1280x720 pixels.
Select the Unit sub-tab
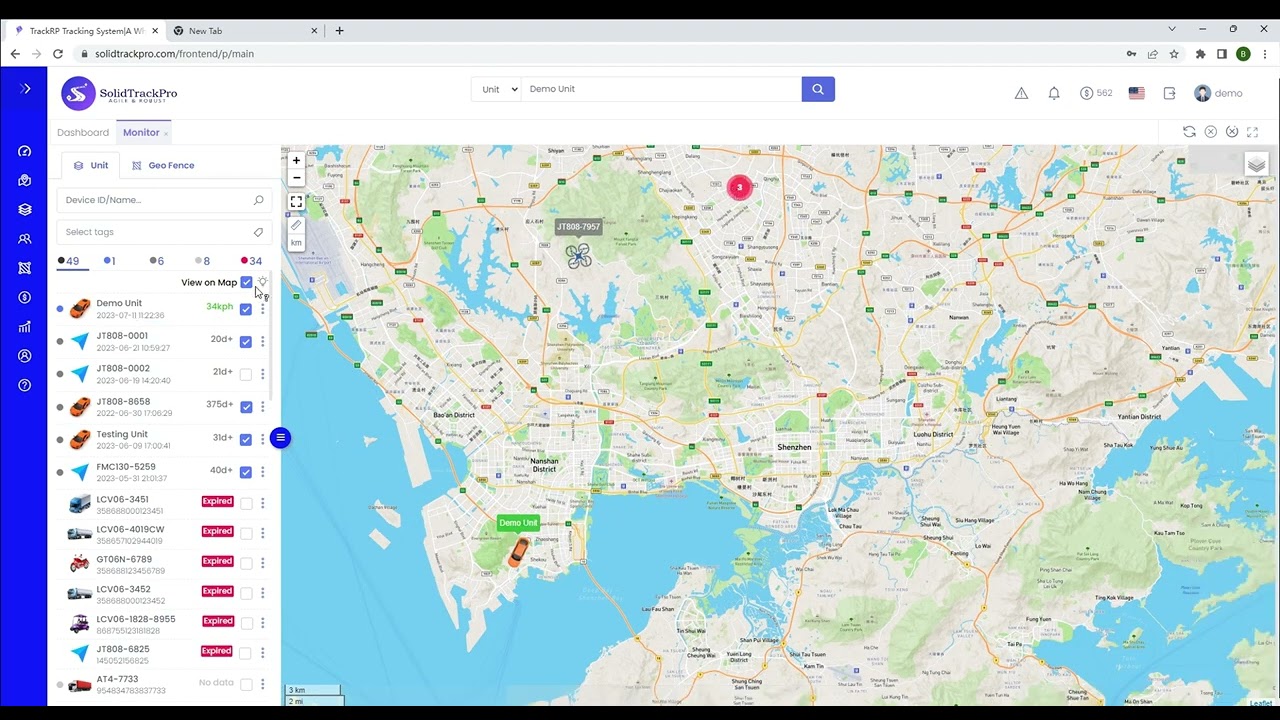coord(91,165)
